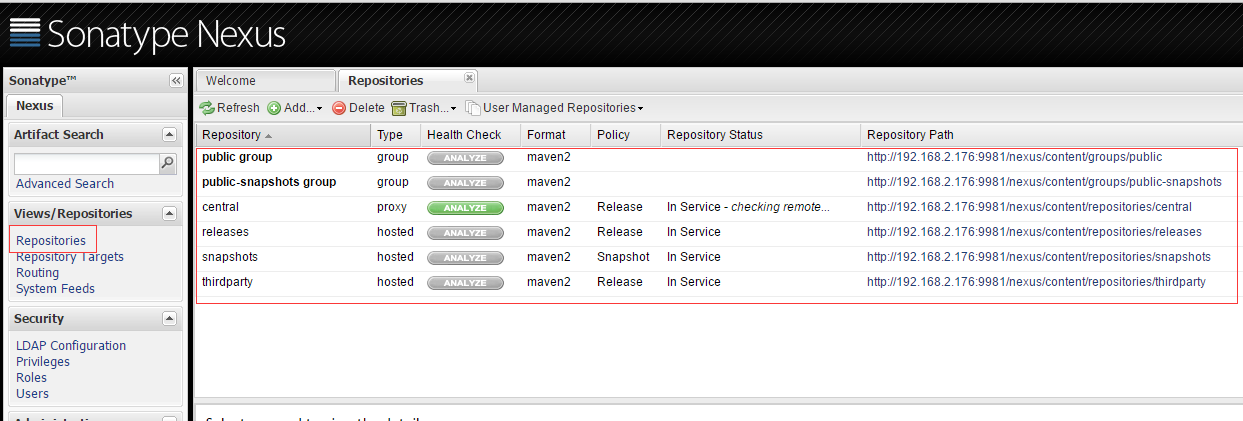The height and width of the screenshot is (421, 1243).
Task: Collapse the Security panel
Action: click(169, 318)
